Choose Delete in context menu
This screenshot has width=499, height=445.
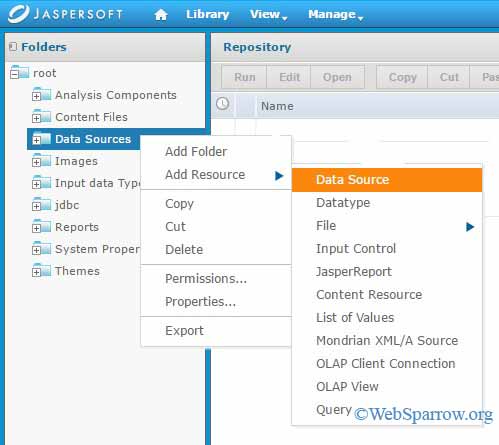click(x=216, y=249)
